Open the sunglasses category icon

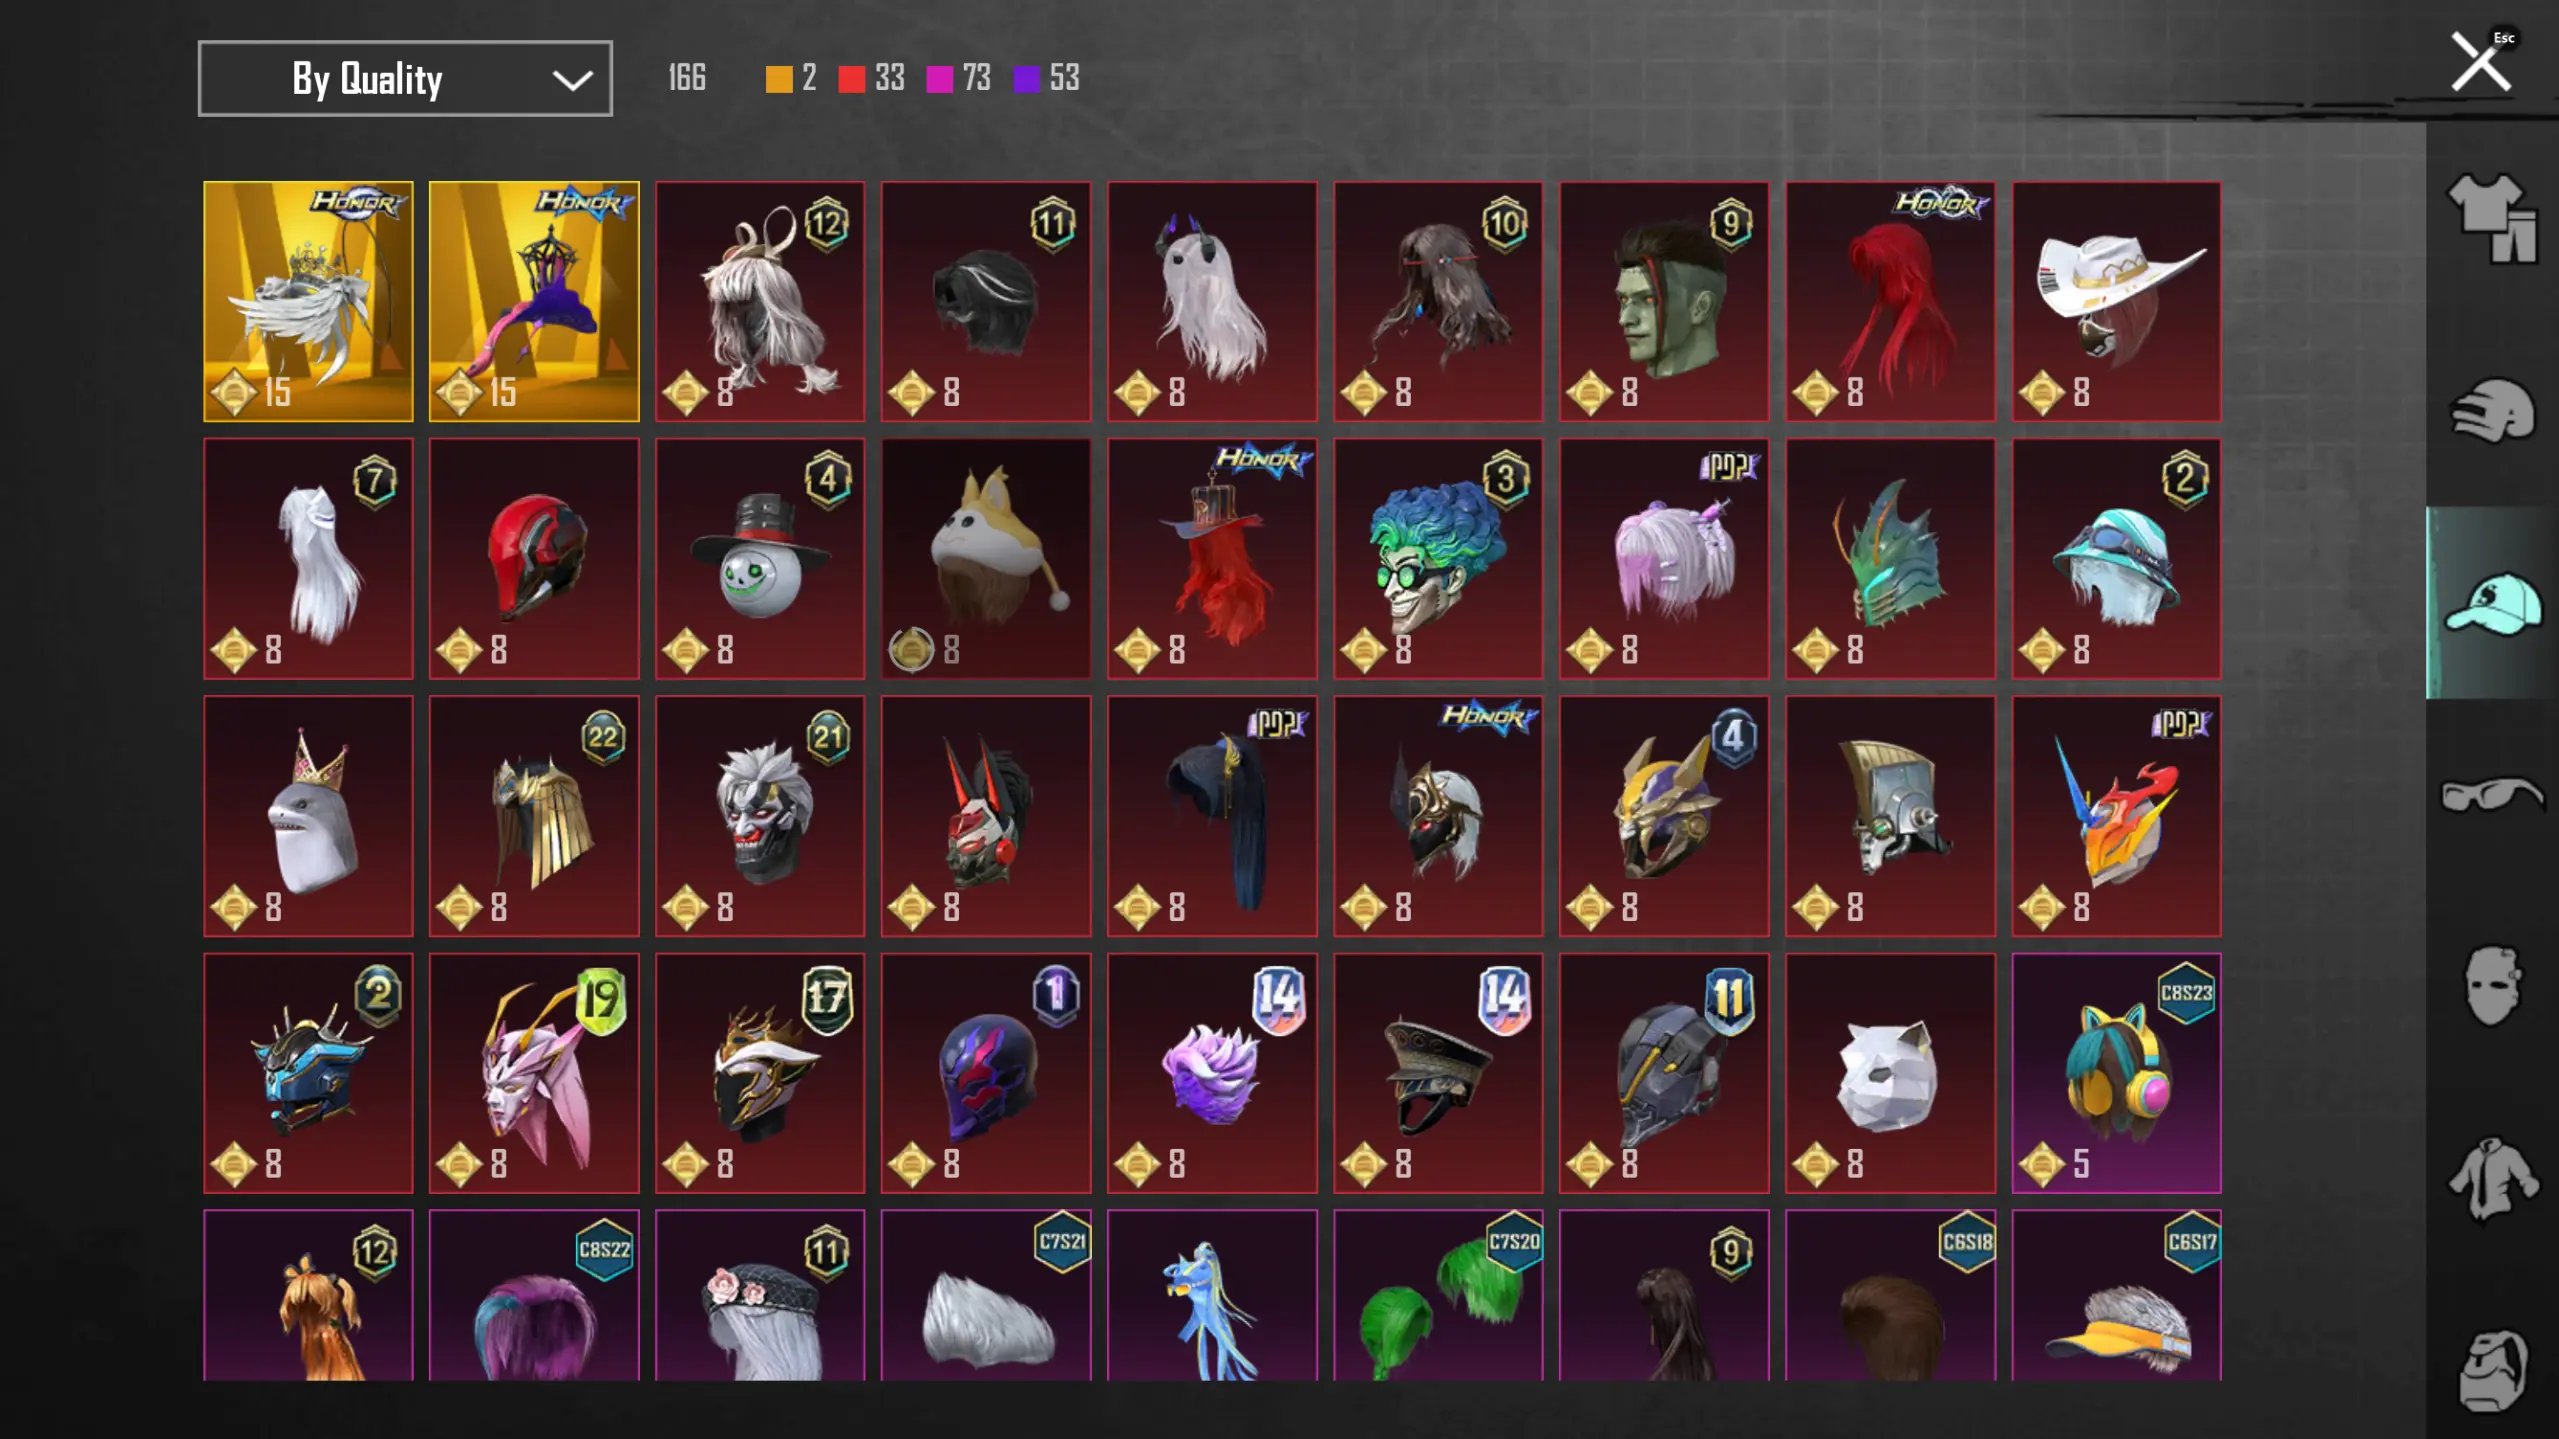point(2492,796)
